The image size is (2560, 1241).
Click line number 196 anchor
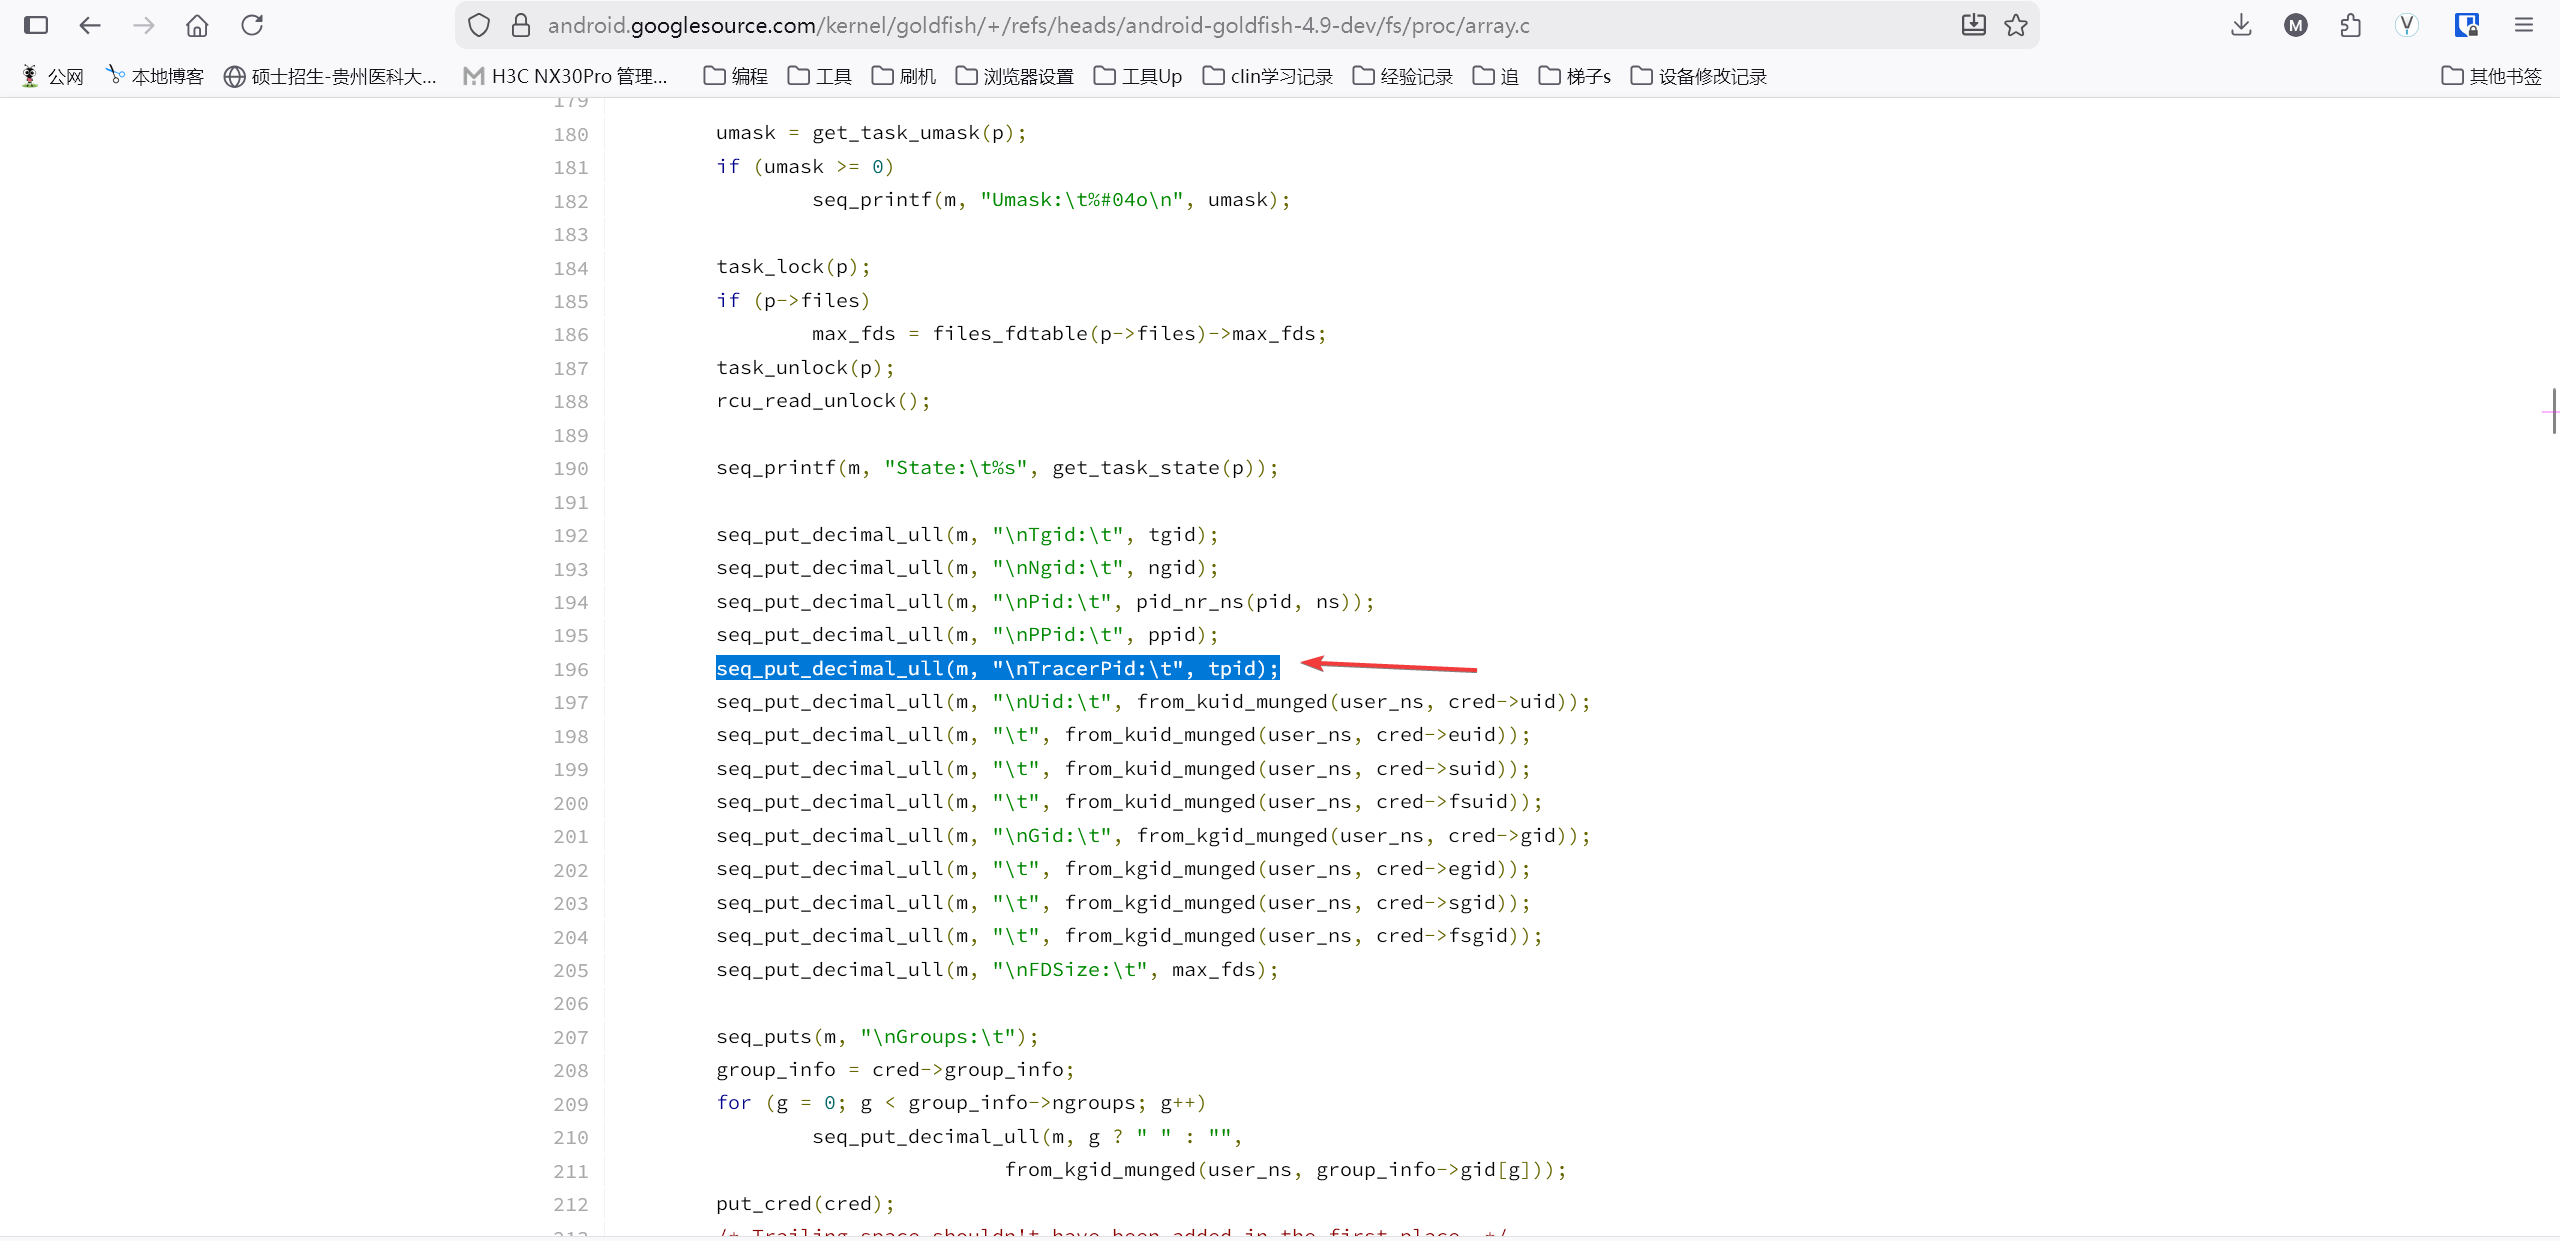click(571, 670)
